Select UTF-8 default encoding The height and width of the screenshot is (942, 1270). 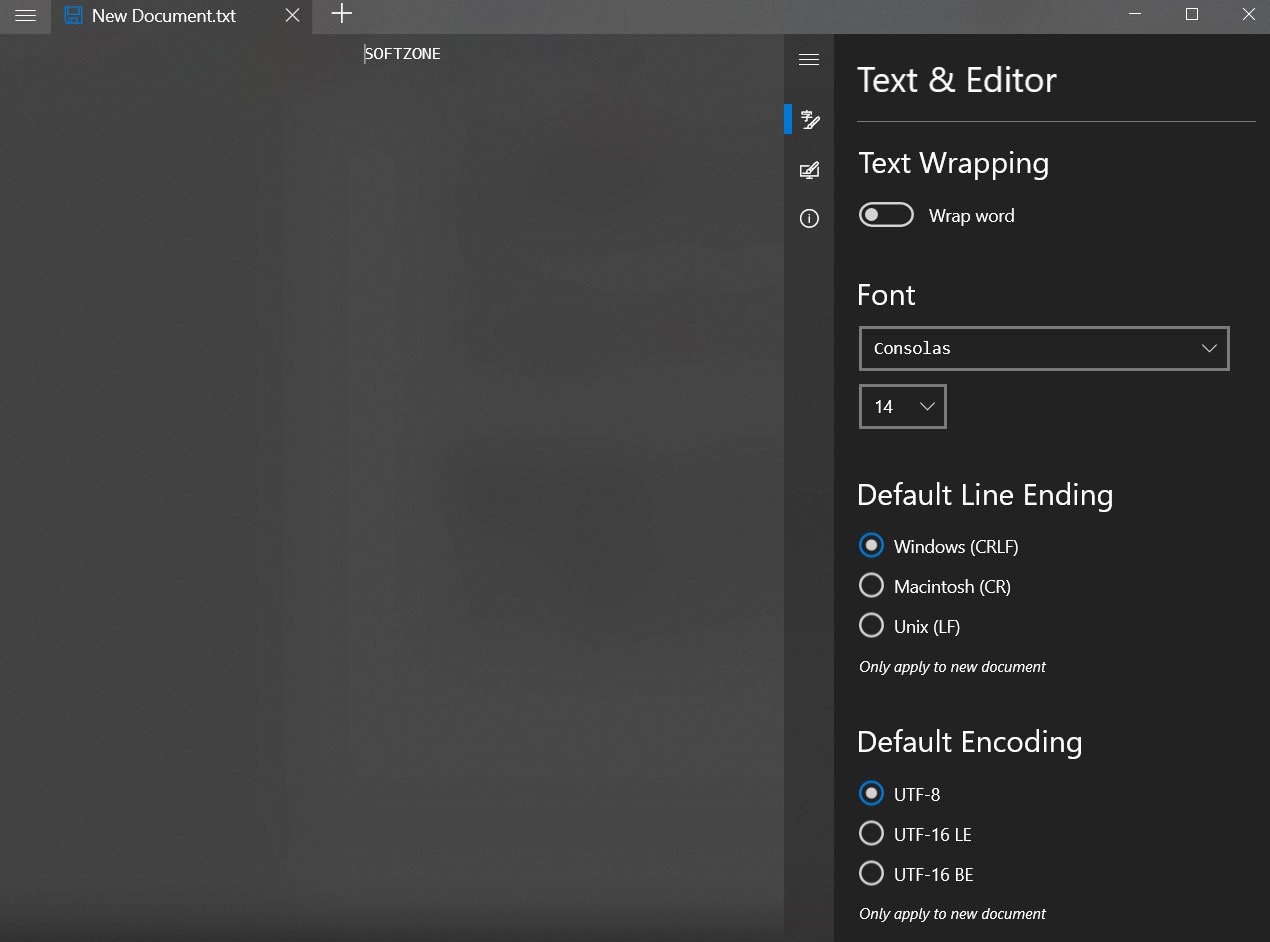(872, 794)
